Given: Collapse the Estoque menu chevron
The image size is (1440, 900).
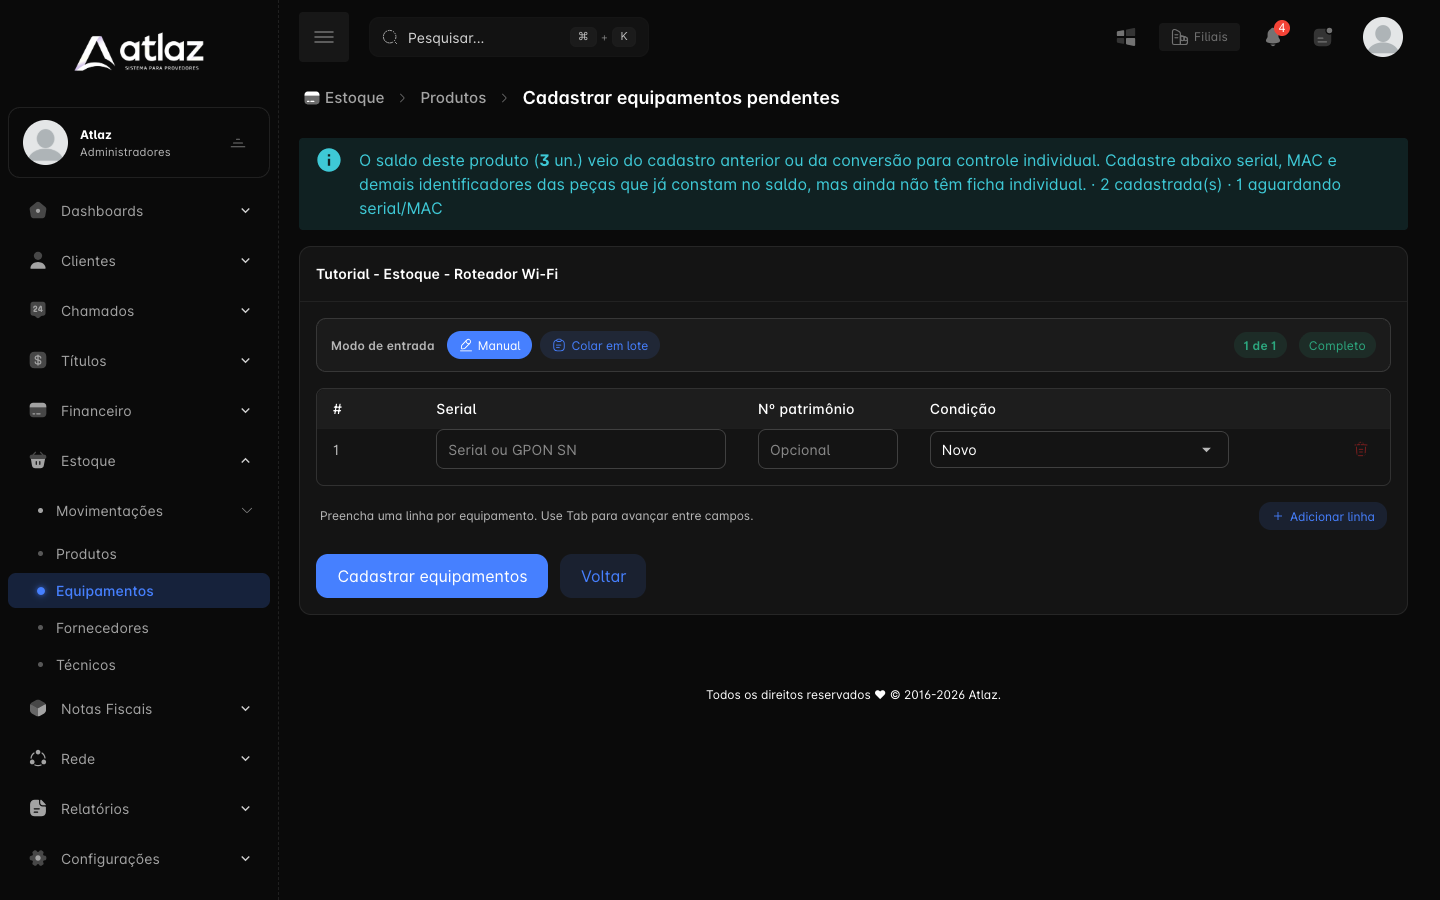Looking at the screenshot, I should click(245, 460).
